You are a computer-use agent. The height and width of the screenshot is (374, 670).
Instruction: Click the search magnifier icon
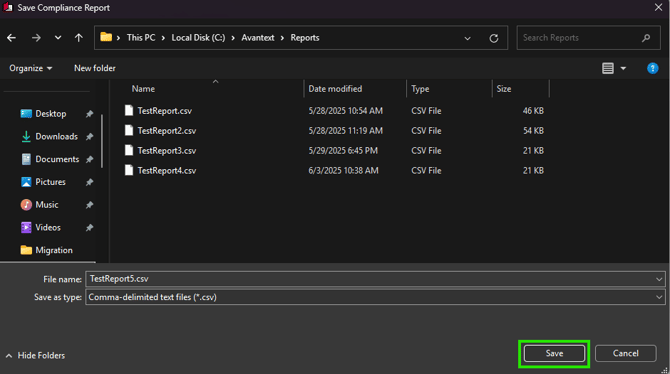pyautogui.click(x=646, y=38)
